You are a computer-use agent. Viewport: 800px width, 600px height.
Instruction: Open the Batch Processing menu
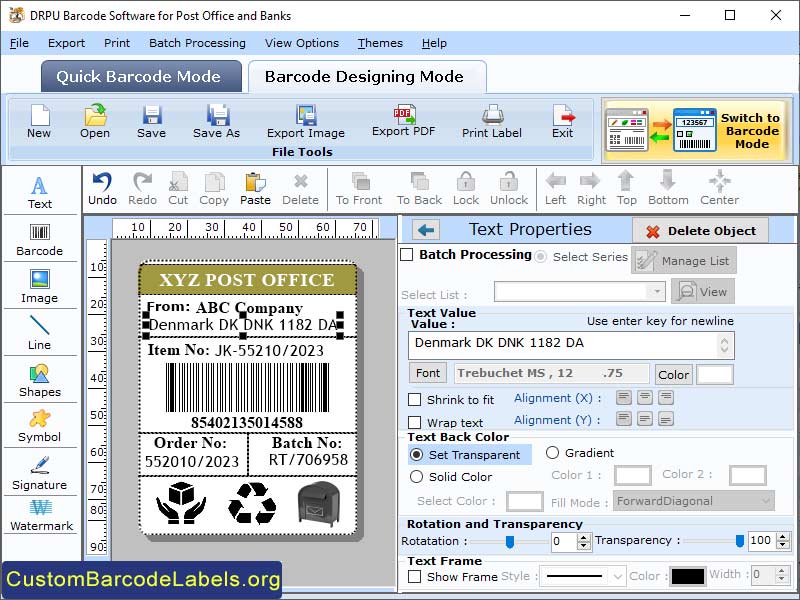pos(197,43)
